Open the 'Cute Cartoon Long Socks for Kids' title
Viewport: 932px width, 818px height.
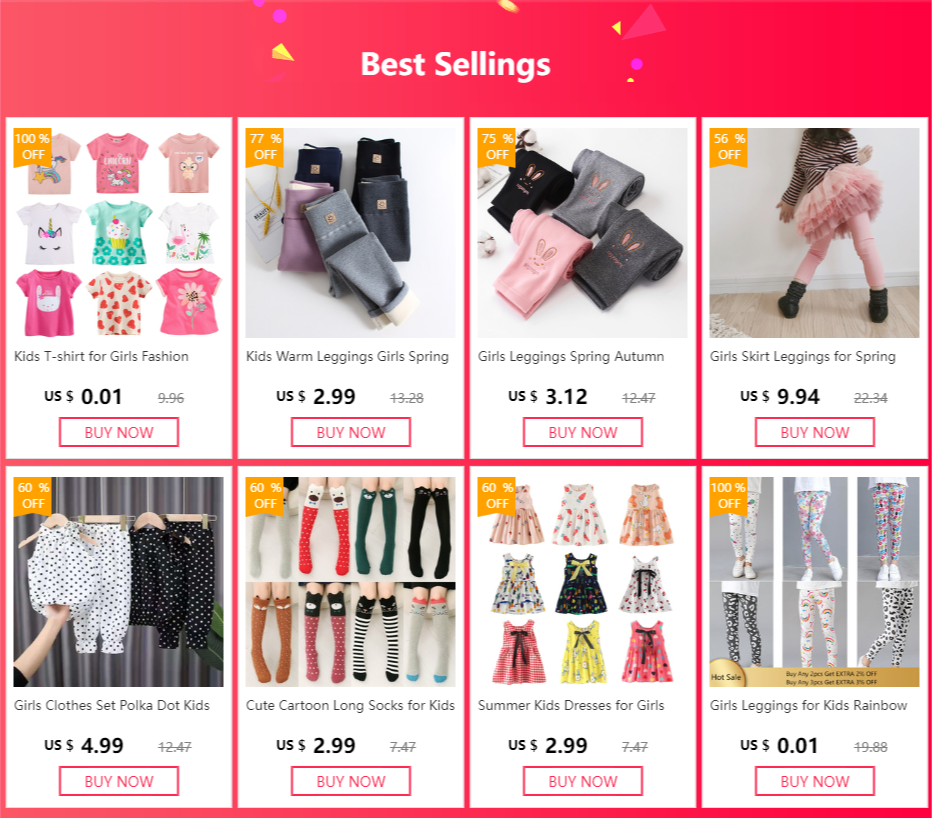pos(350,706)
